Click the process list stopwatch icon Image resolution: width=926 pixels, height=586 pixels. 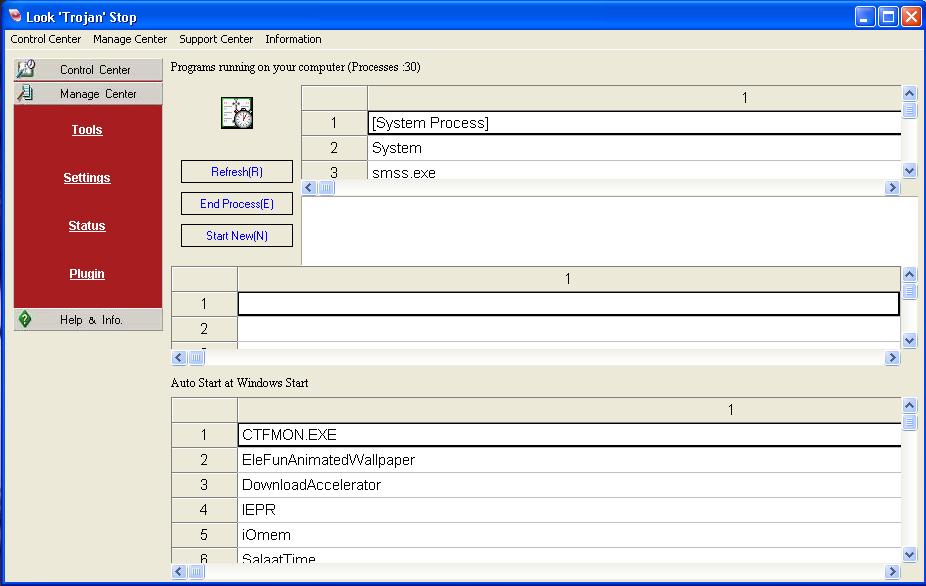click(x=237, y=113)
